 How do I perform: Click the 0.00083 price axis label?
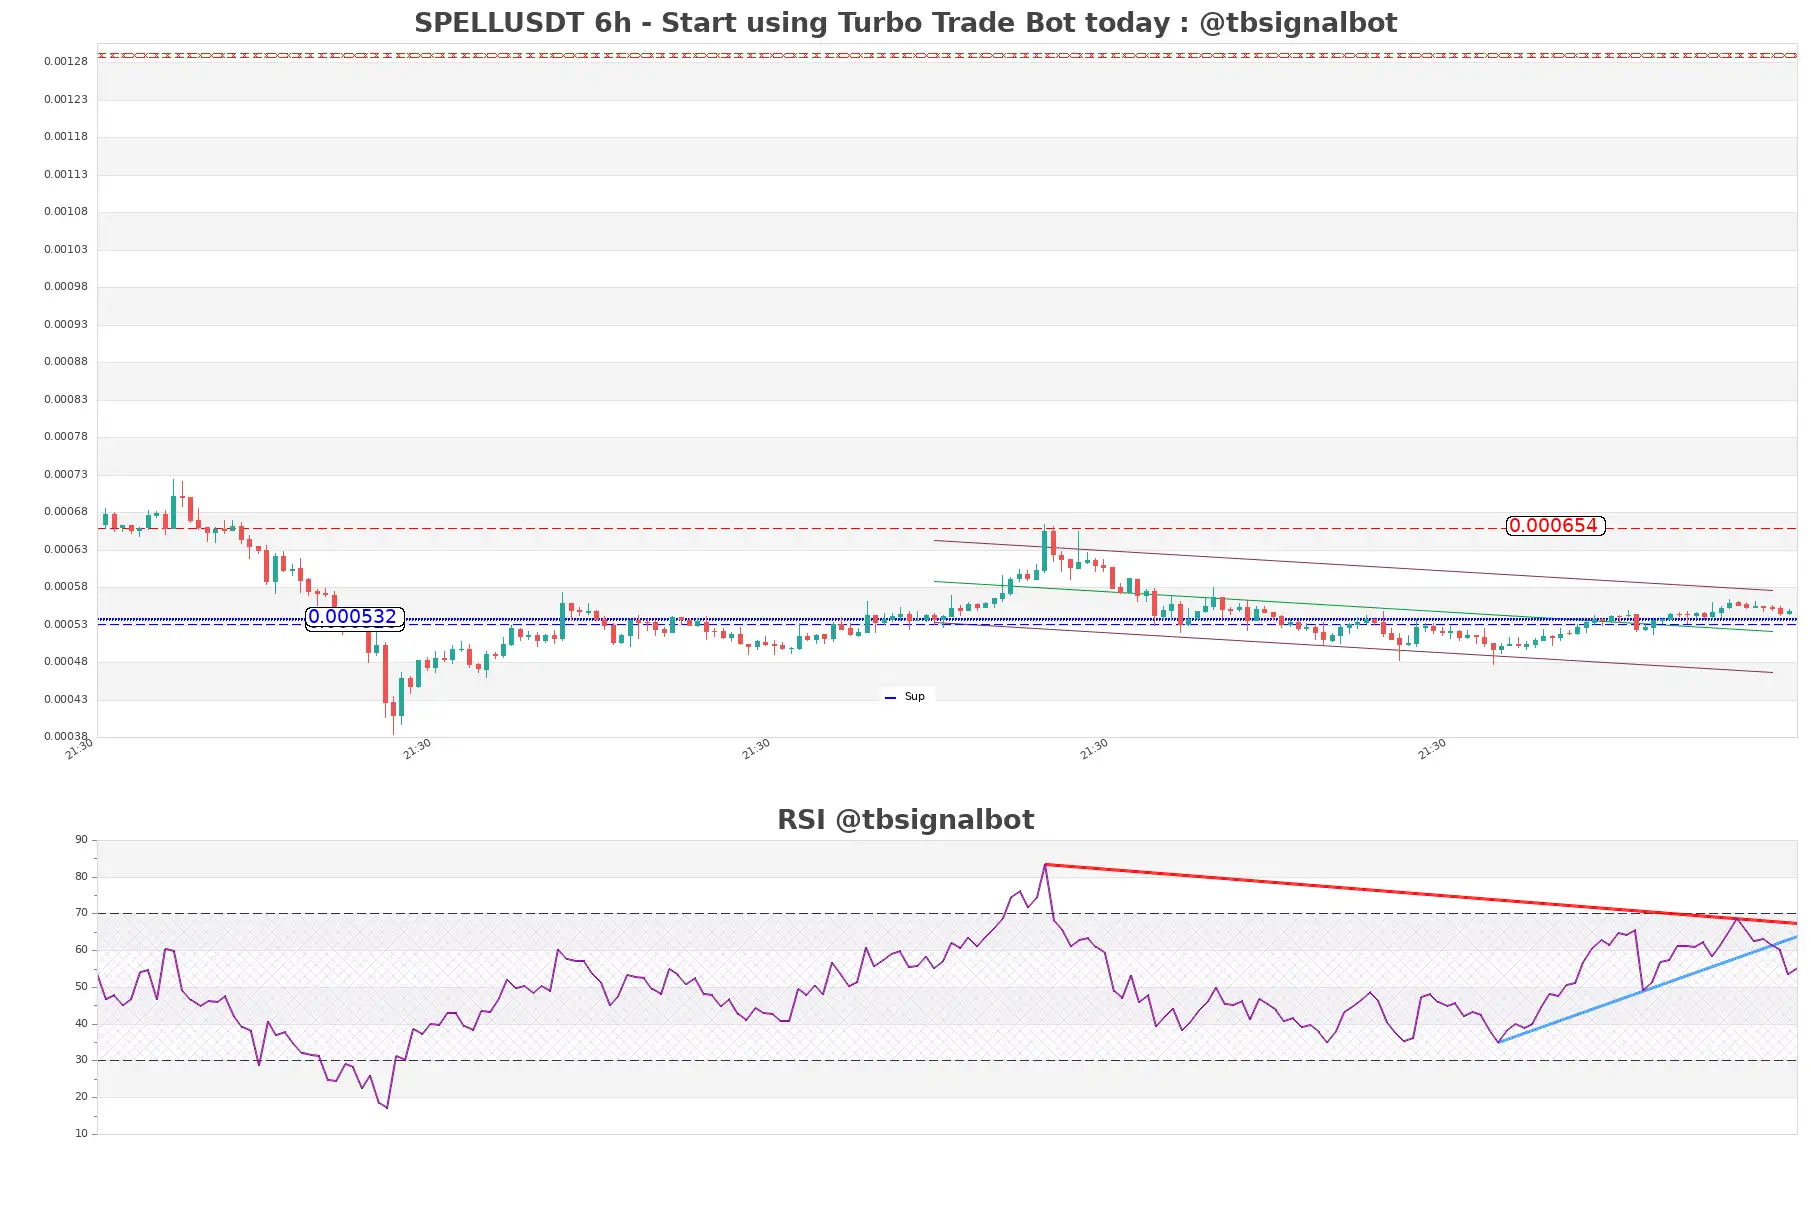pyautogui.click(x=66, y=399)
